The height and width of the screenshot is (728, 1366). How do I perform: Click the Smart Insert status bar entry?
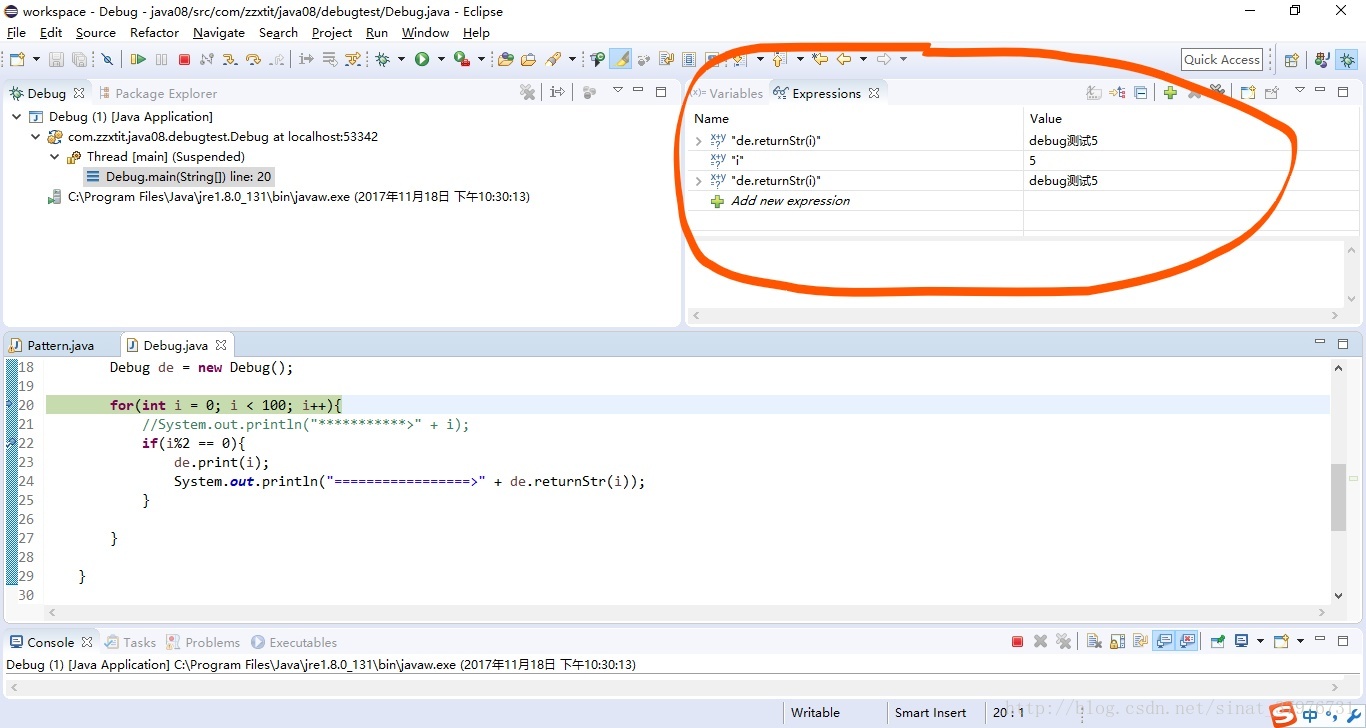[931, 713]
